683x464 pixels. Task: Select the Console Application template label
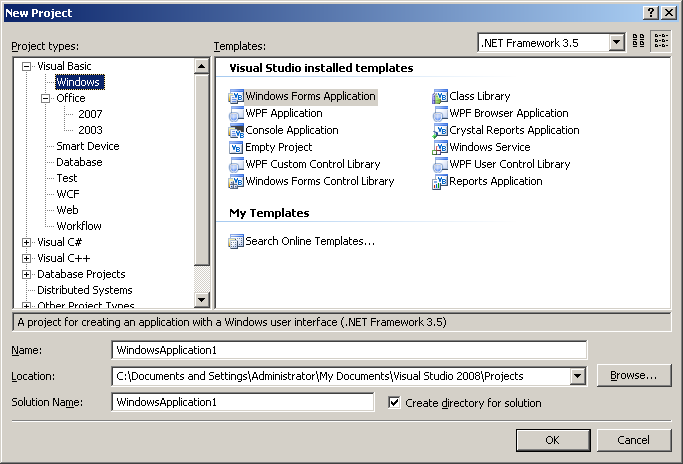[292, 130]
